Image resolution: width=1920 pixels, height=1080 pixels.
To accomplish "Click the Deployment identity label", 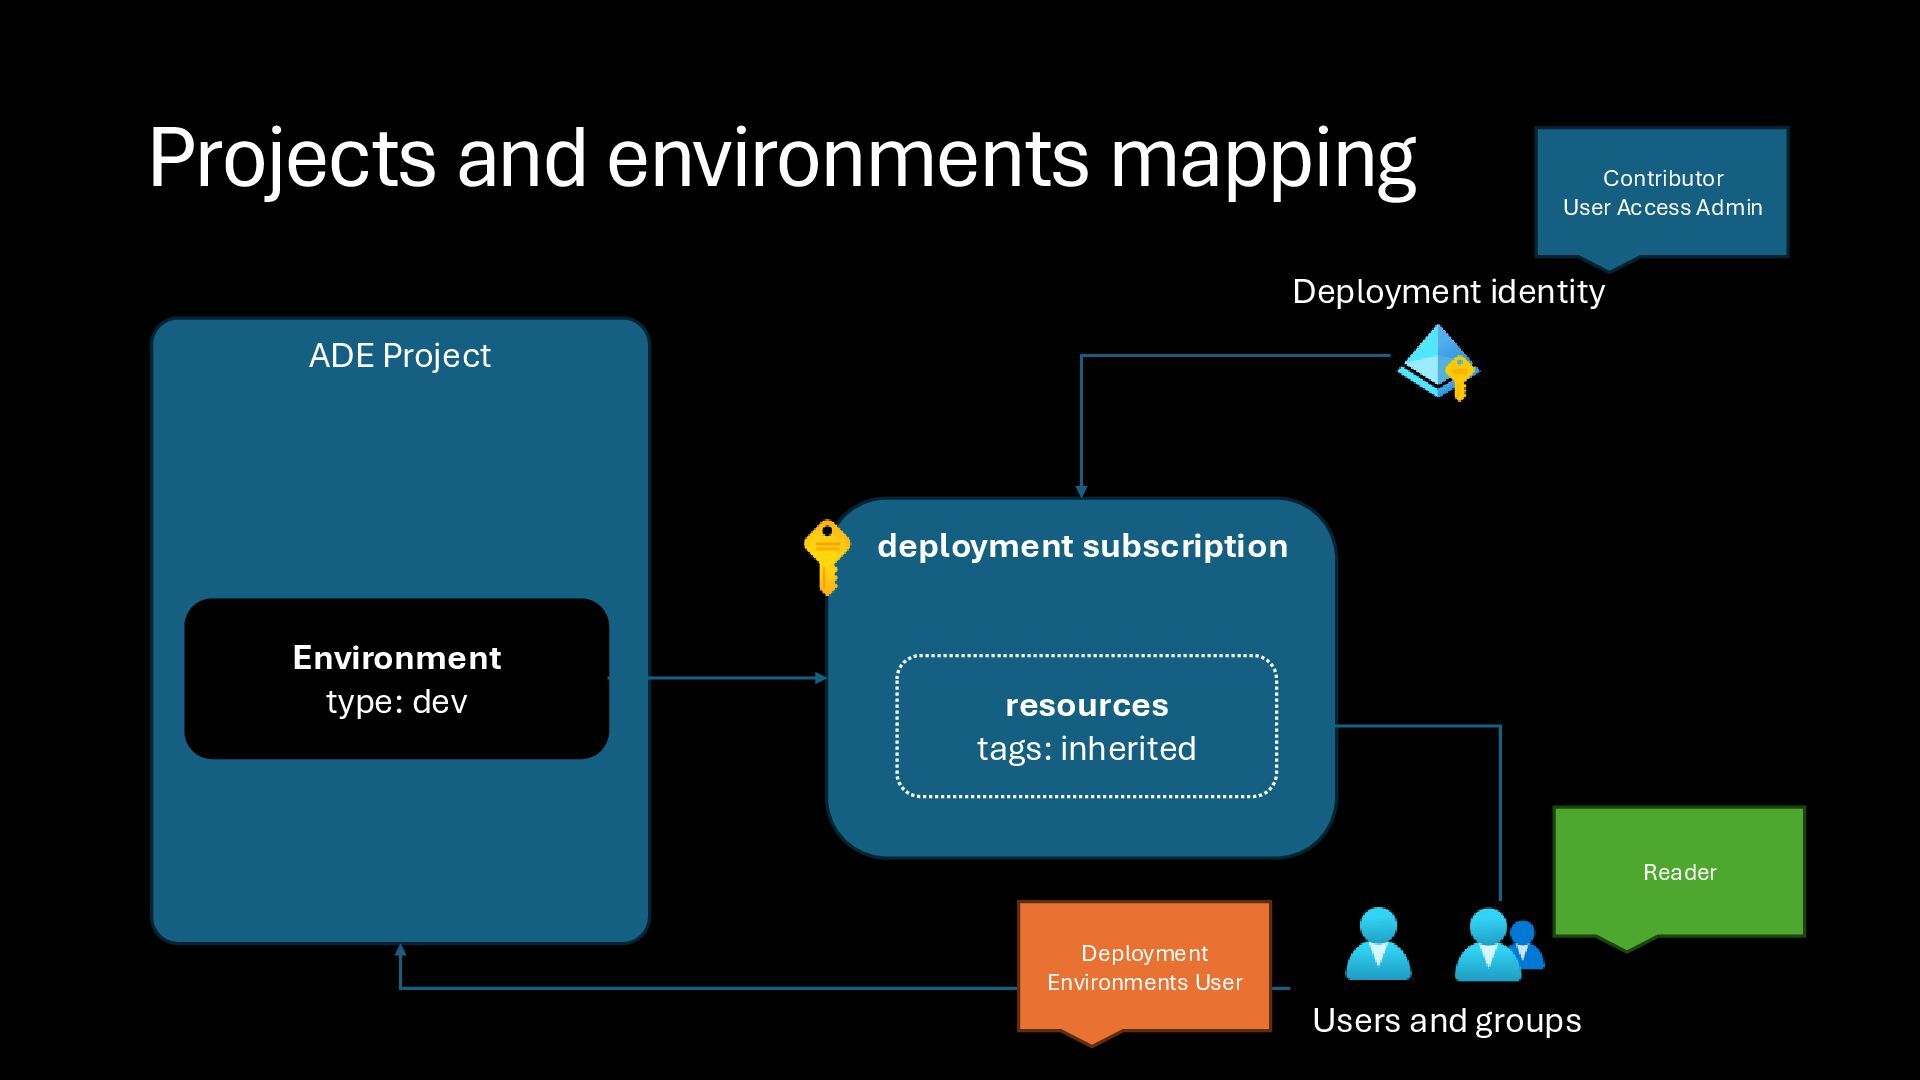I will tap(1448, 292).
